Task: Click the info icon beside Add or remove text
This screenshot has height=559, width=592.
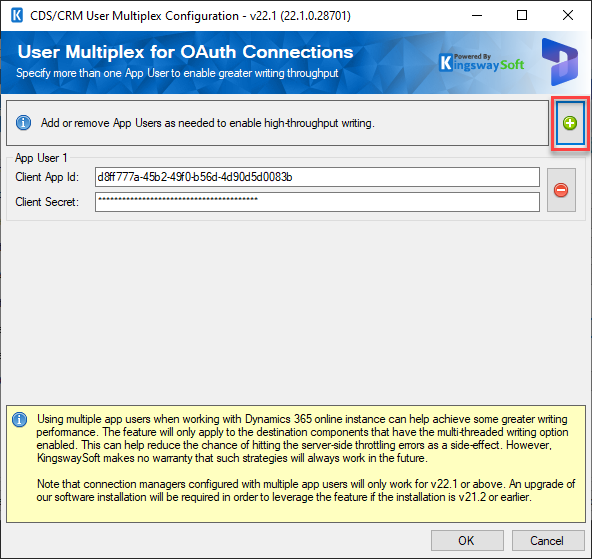Action: pyautogui.click(x=23, y=123)
